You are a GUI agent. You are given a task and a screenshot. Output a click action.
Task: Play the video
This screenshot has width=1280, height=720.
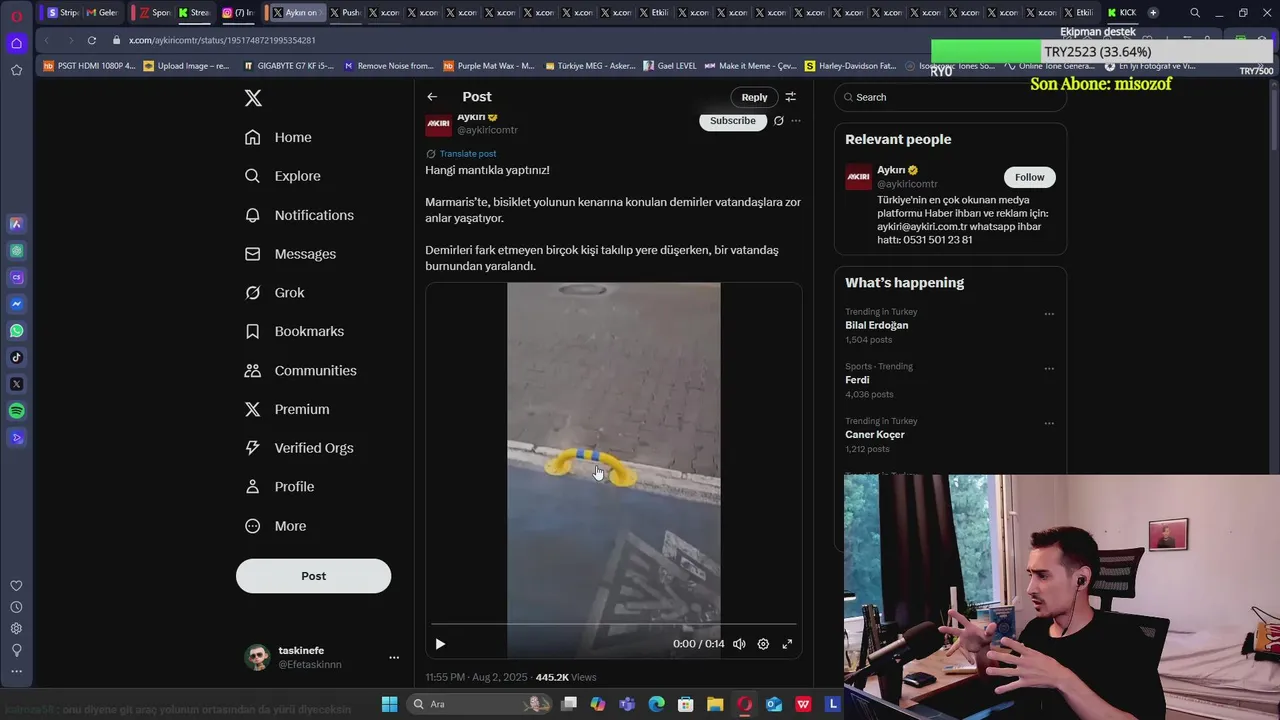[440, 644]
